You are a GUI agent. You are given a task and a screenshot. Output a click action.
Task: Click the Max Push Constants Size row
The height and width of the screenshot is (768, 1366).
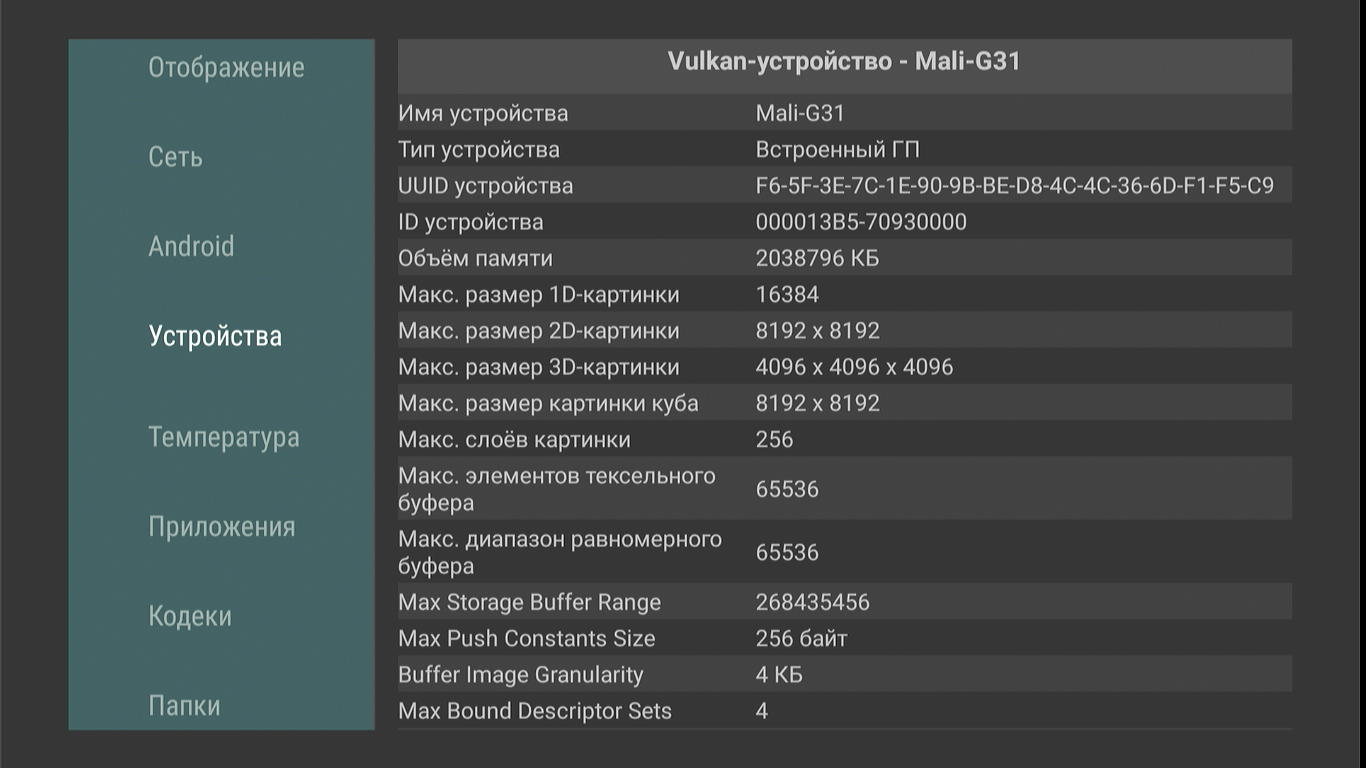coord(844,639)
